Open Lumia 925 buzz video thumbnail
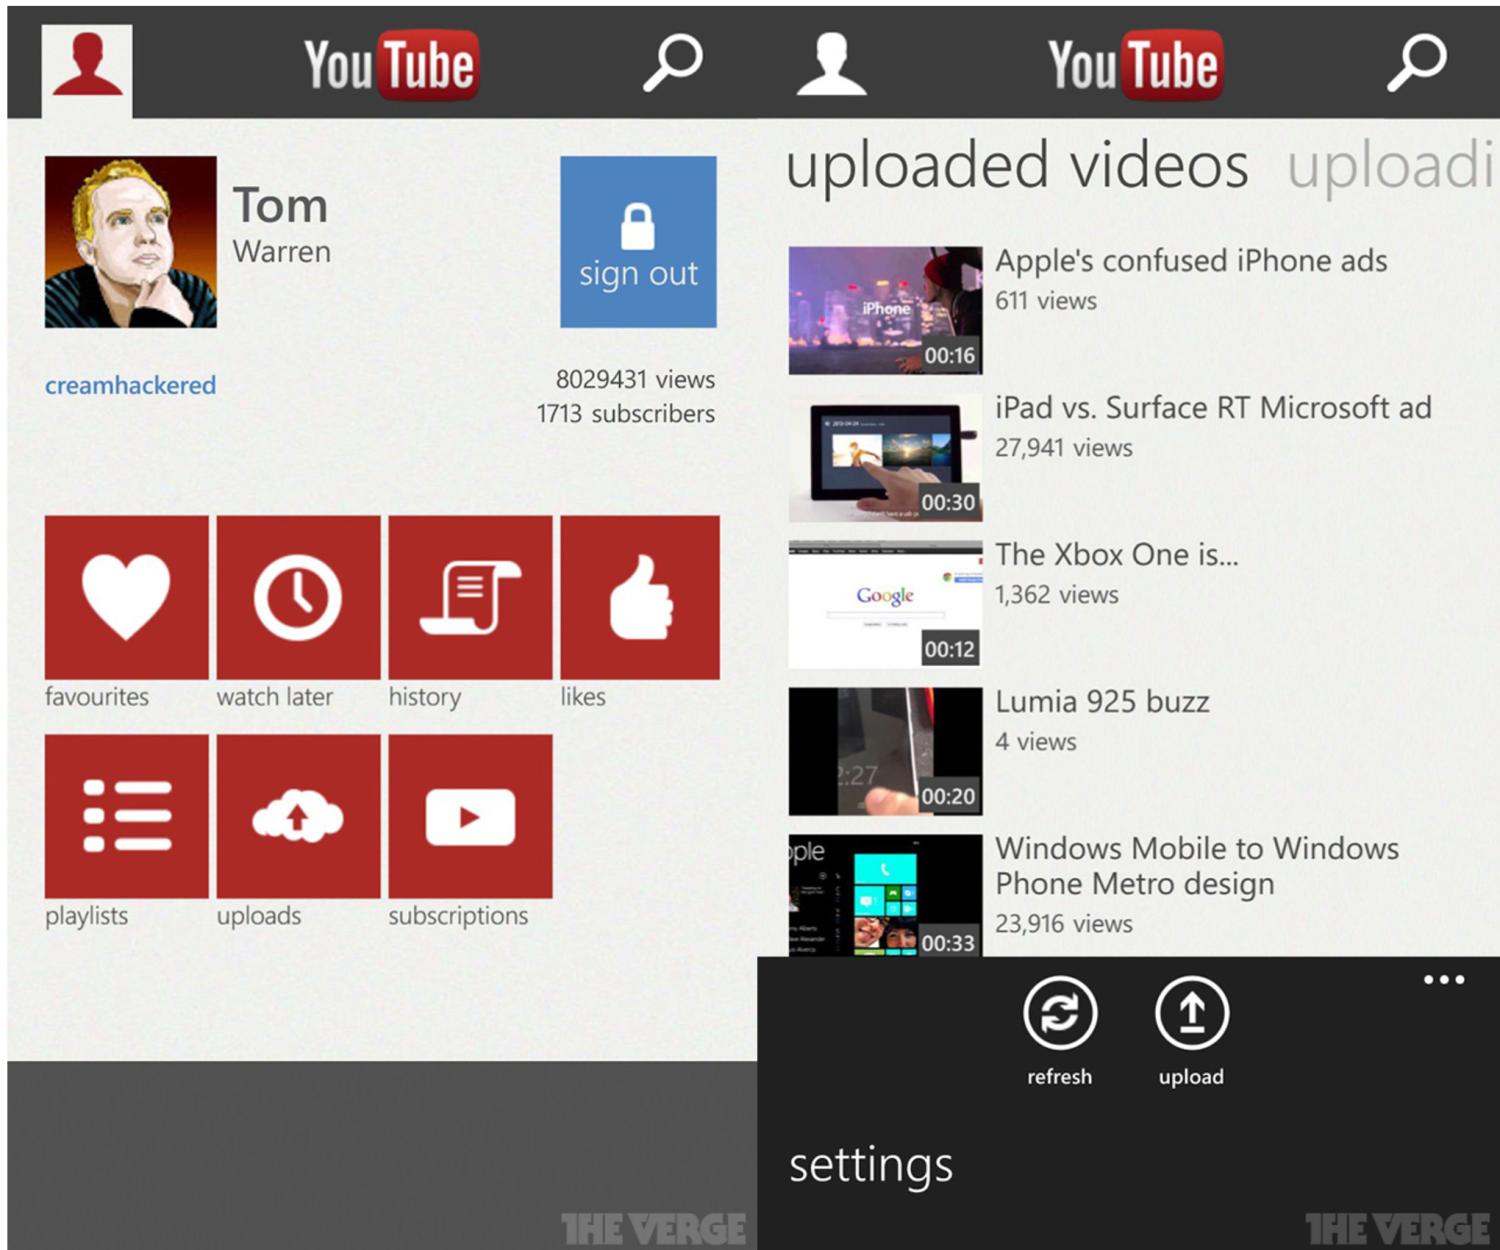This screenshot has width=1500, height=1250. coord(885,751)
